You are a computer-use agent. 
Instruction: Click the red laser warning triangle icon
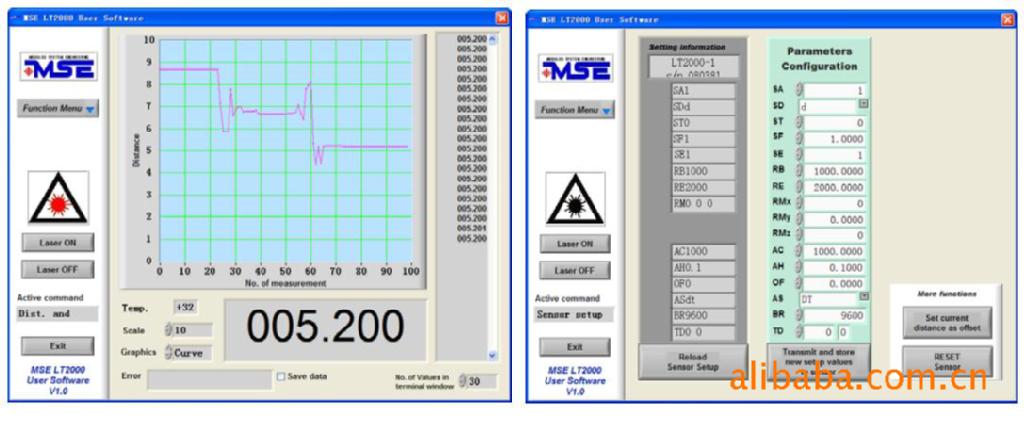(58, 196)
